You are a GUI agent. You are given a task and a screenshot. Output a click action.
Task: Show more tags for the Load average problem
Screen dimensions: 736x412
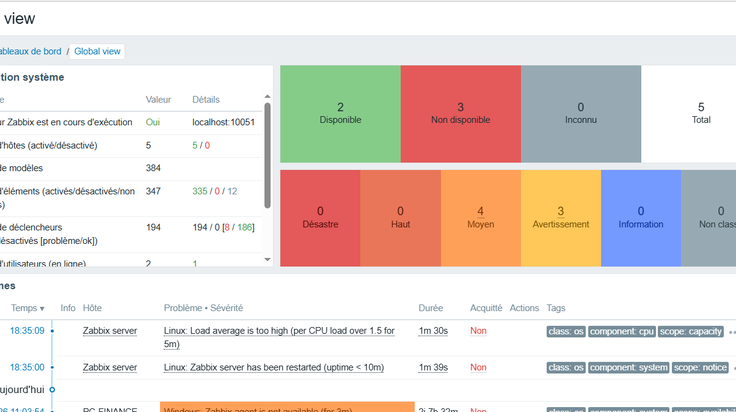point(732,332)
